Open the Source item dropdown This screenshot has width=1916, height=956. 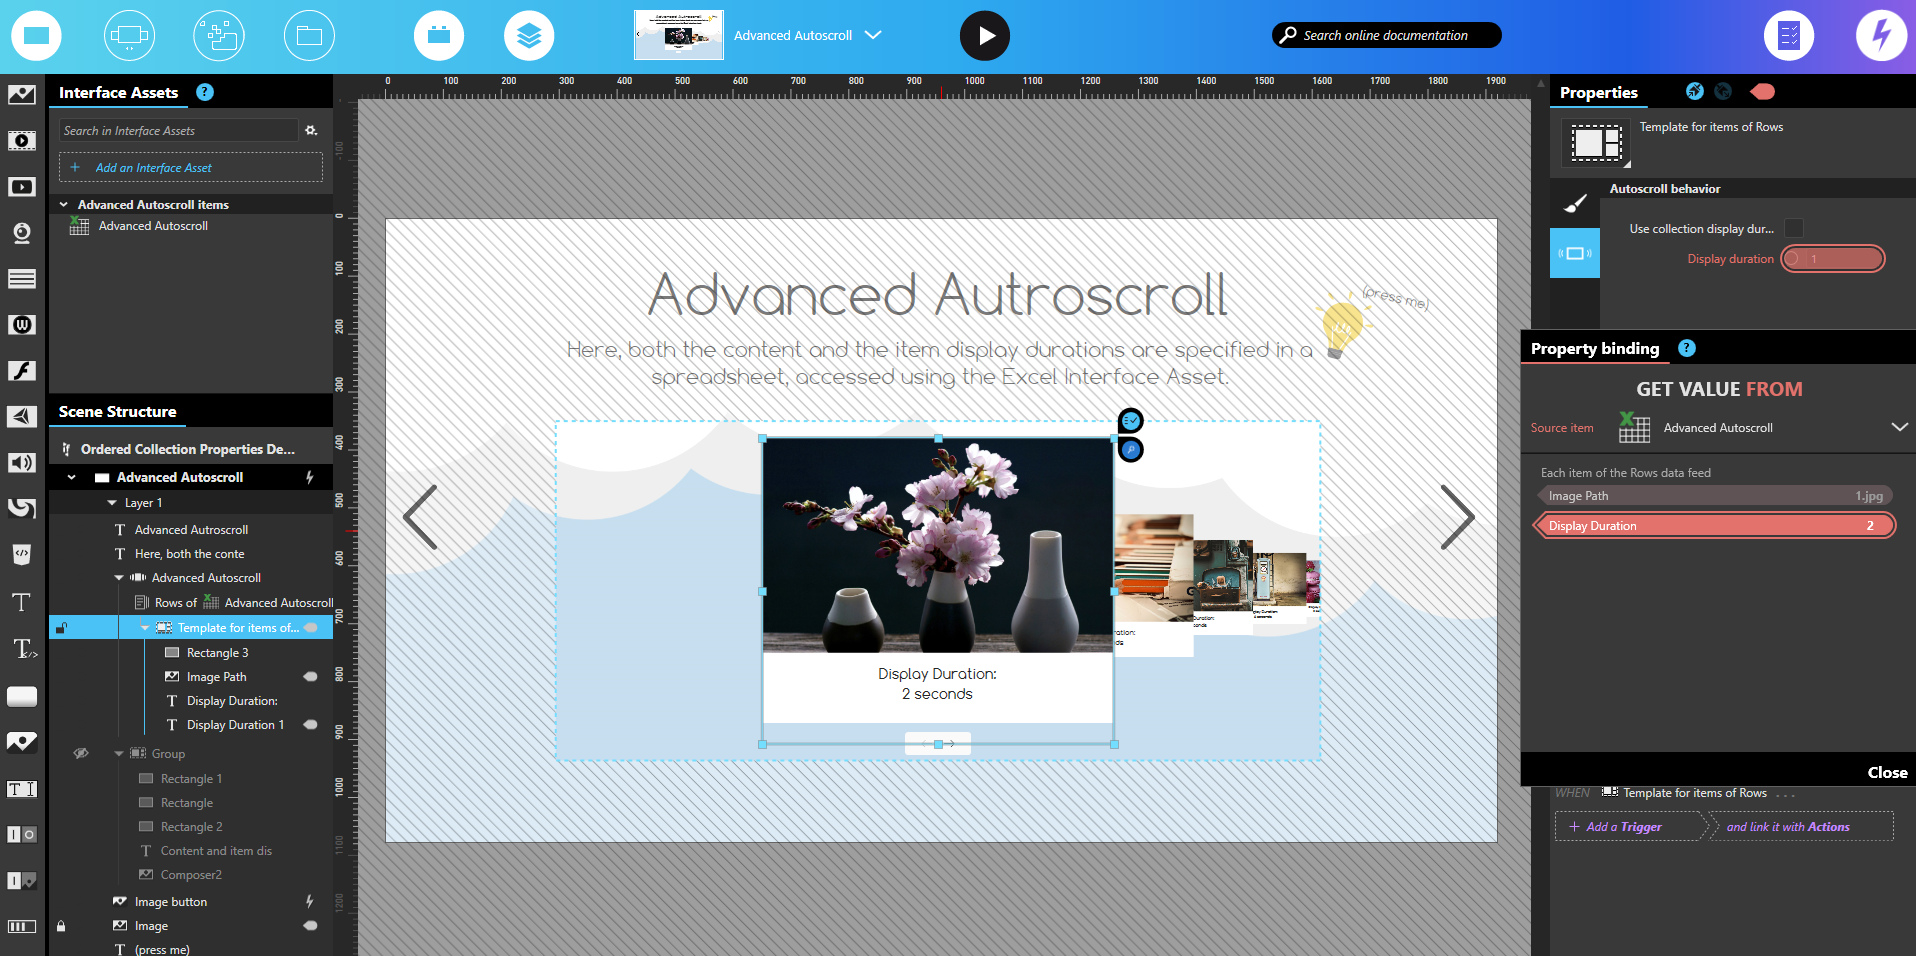(x=1898, y=427)
